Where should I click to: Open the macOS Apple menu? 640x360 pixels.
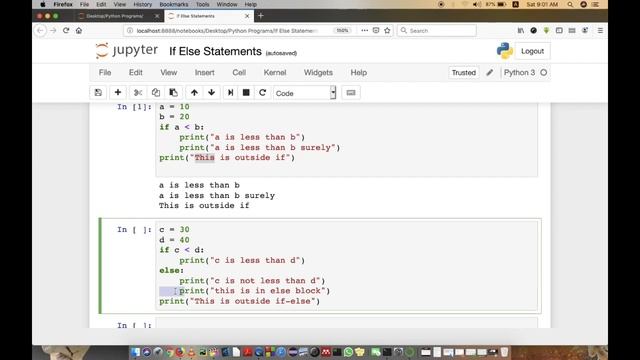[x=42, y=4]
